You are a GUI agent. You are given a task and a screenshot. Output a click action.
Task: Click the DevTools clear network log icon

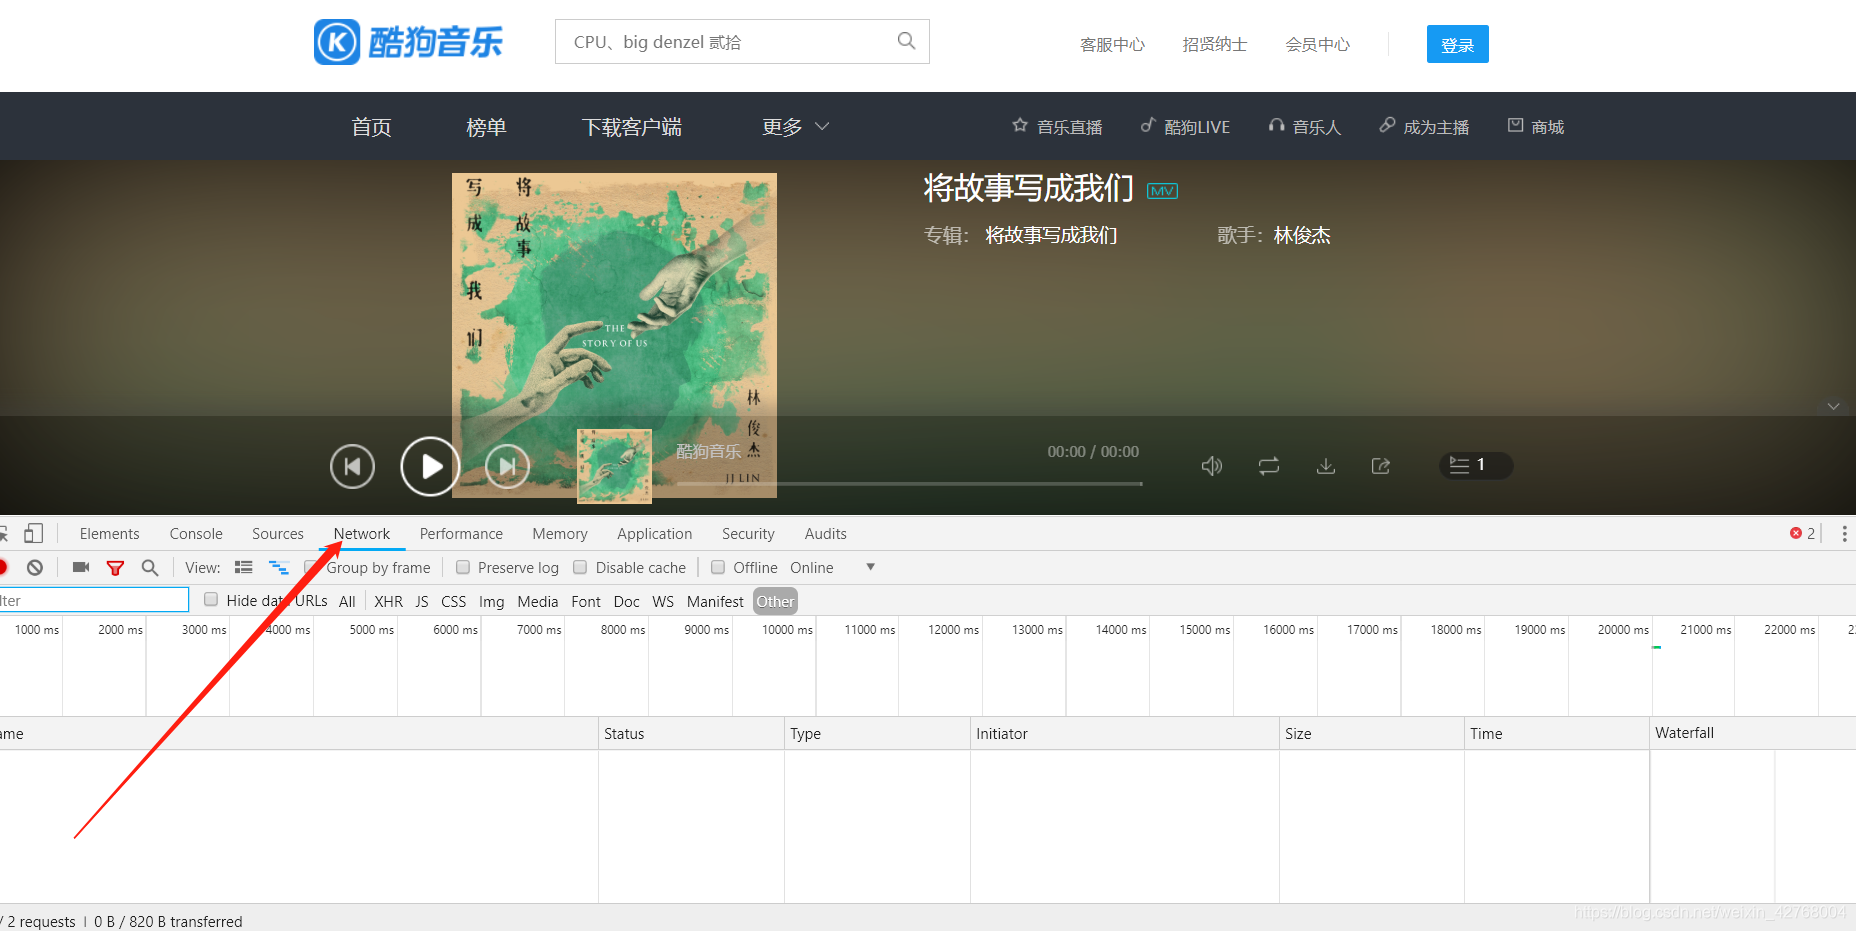(x=35, y=567)
